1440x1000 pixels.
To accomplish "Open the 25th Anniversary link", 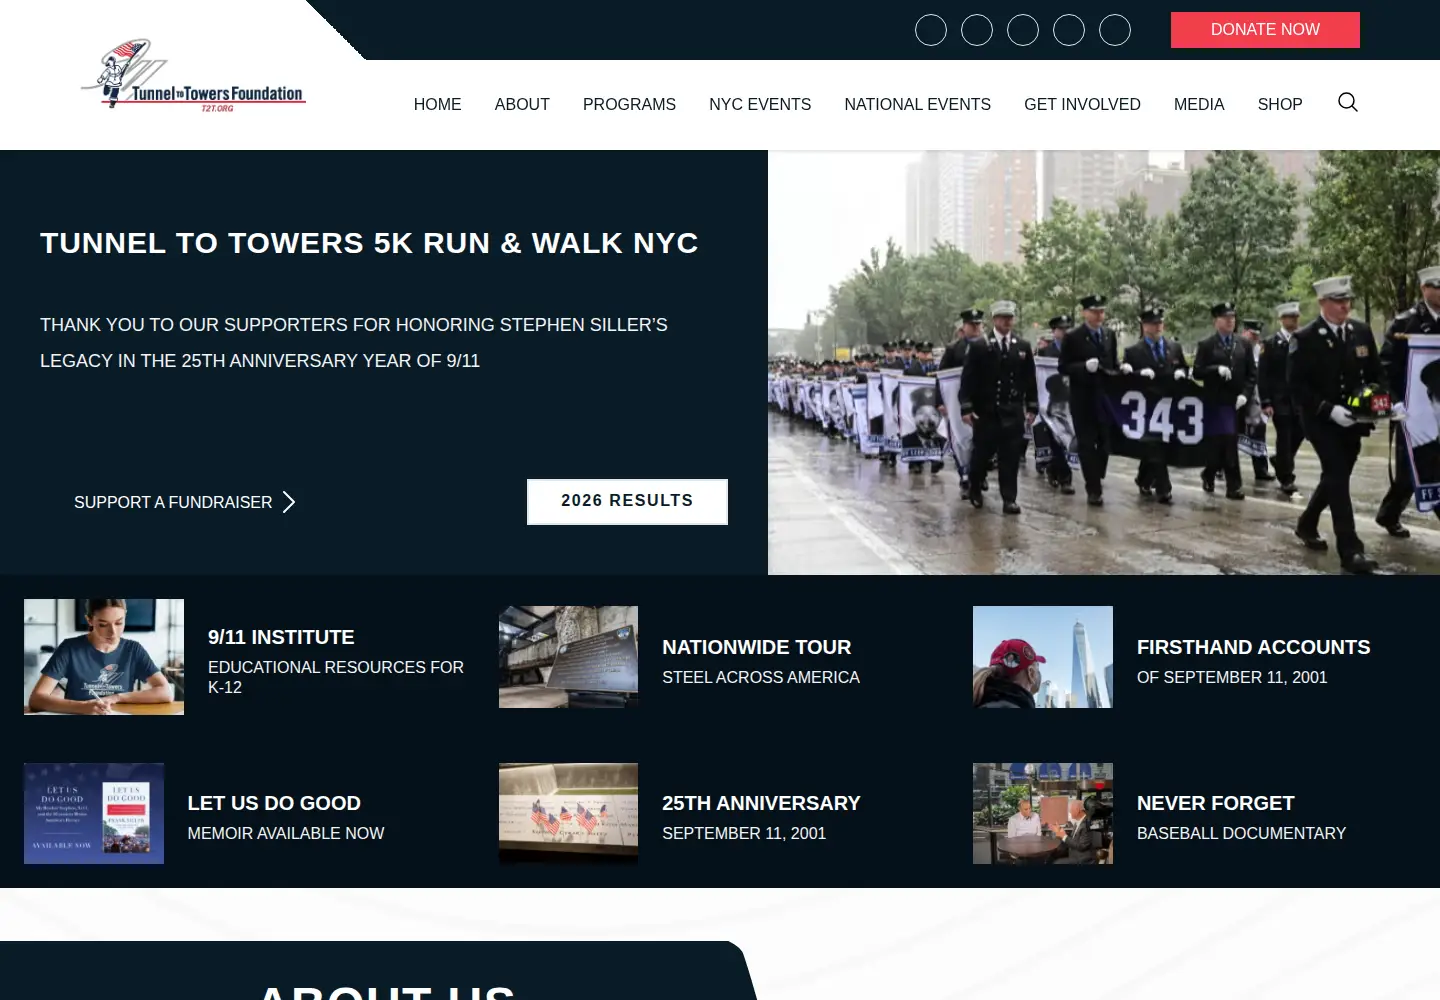I will tap(761, 803).
